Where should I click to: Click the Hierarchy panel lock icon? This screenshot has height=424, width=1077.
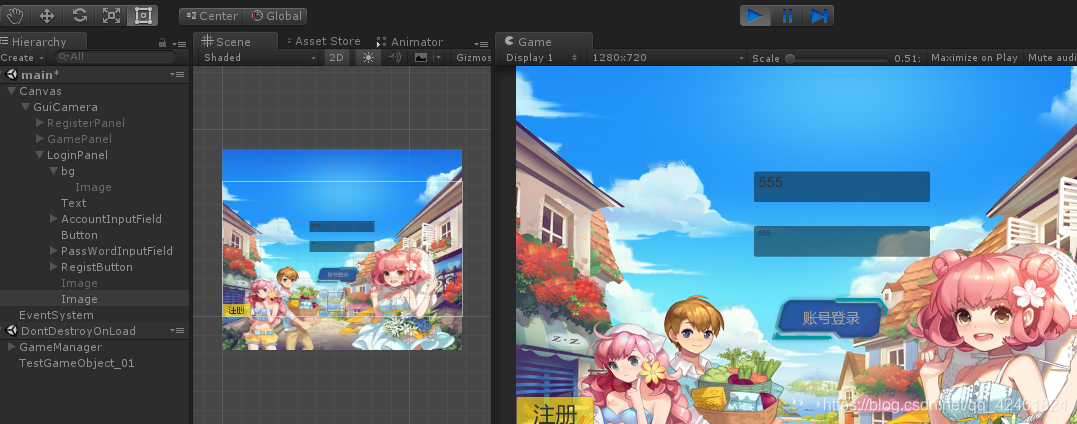click(162, 43)
